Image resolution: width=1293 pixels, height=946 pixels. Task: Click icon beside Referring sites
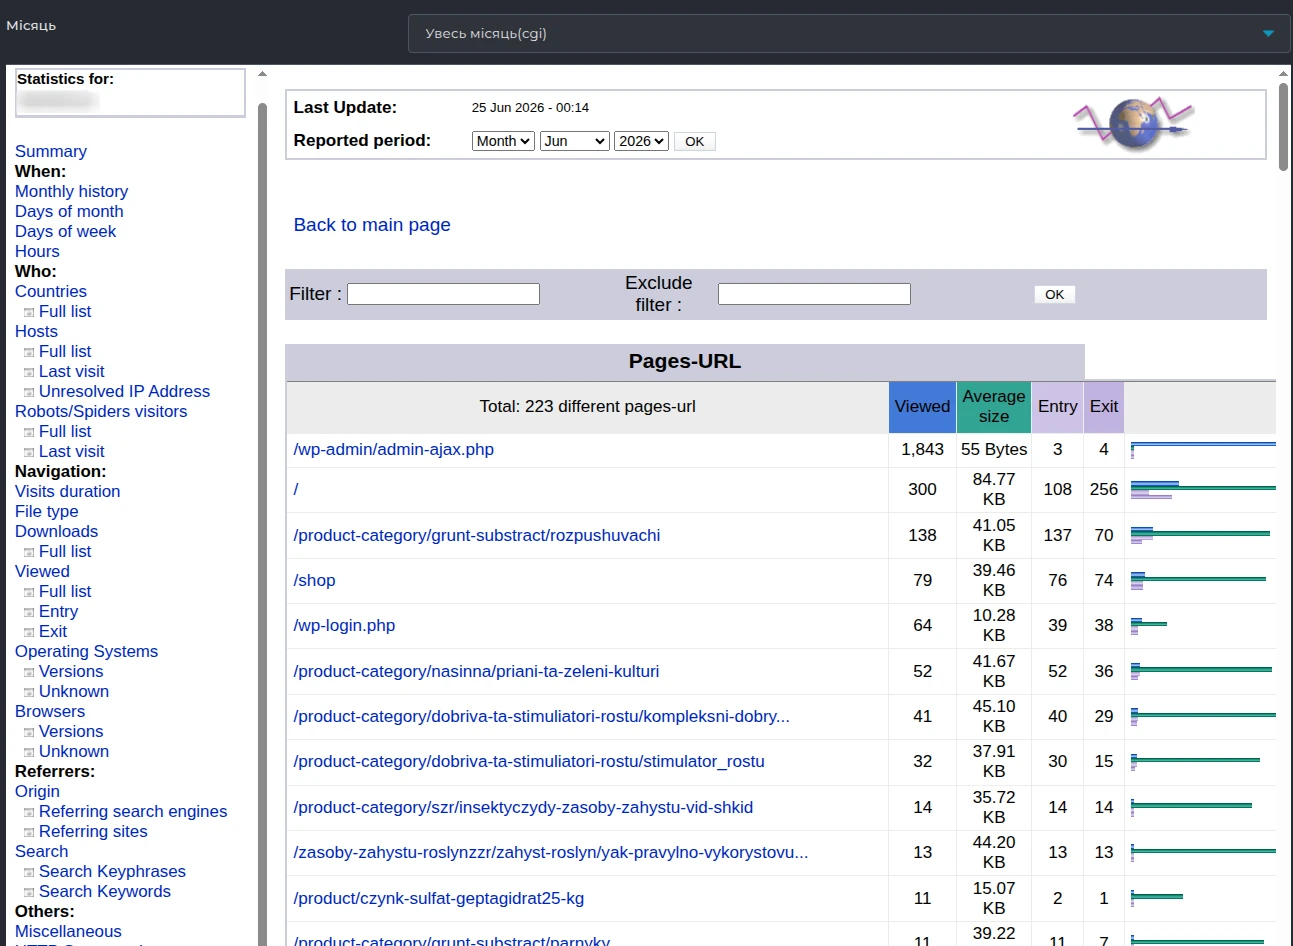coord(29,832)
